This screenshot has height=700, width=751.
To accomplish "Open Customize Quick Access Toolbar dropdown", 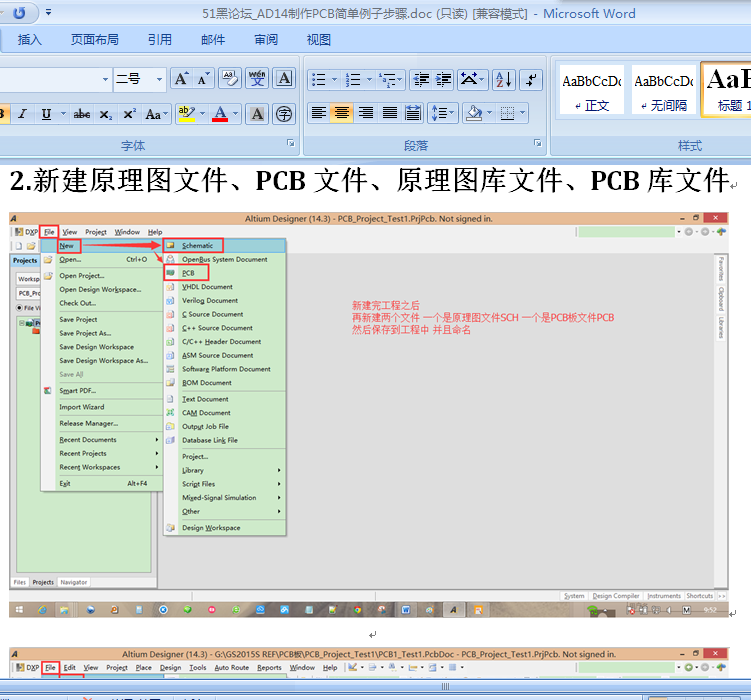I will point(48,13).
